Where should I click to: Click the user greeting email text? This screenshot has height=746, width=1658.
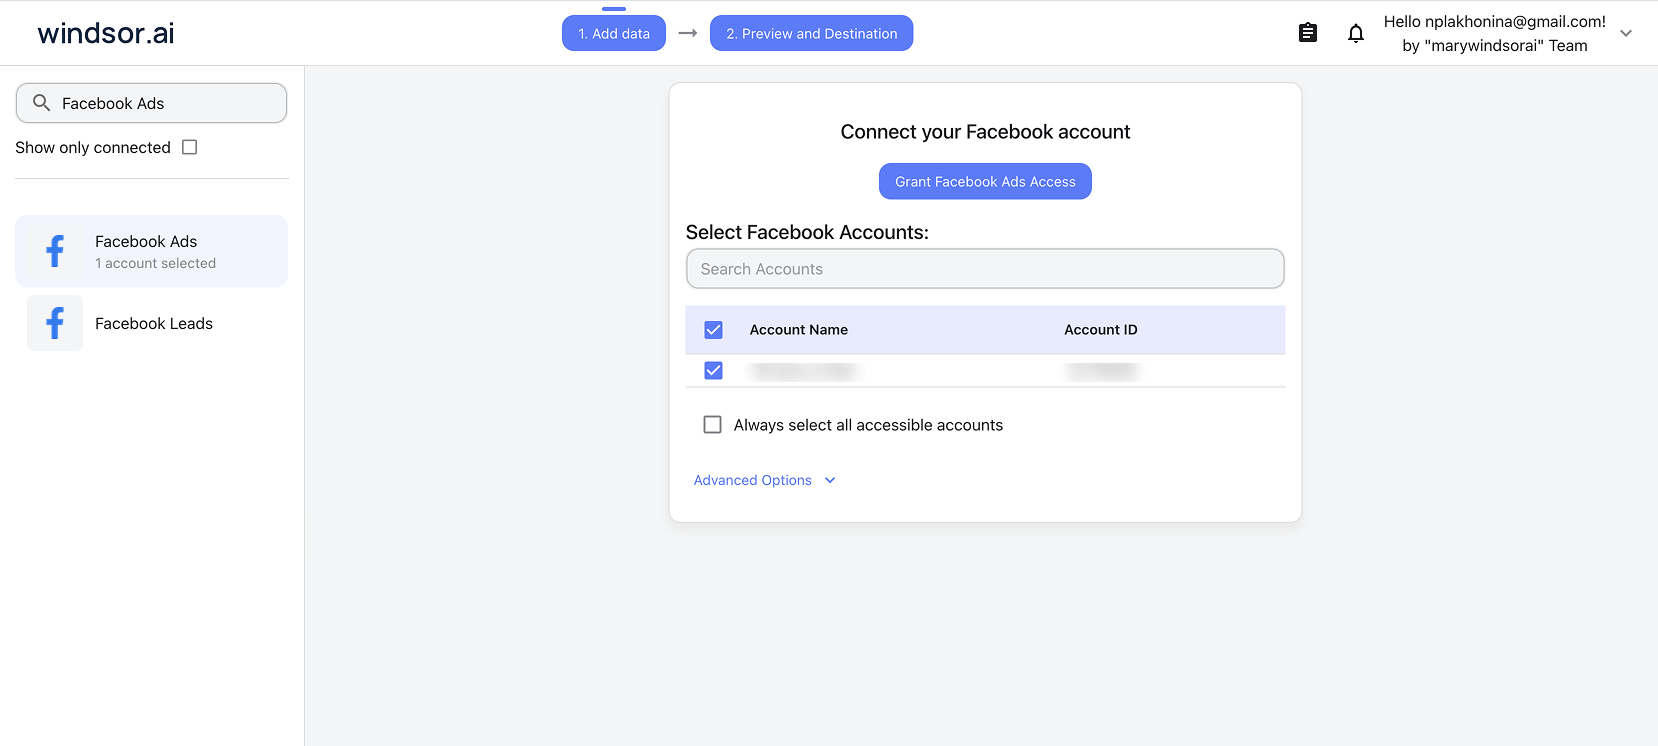1495,22
